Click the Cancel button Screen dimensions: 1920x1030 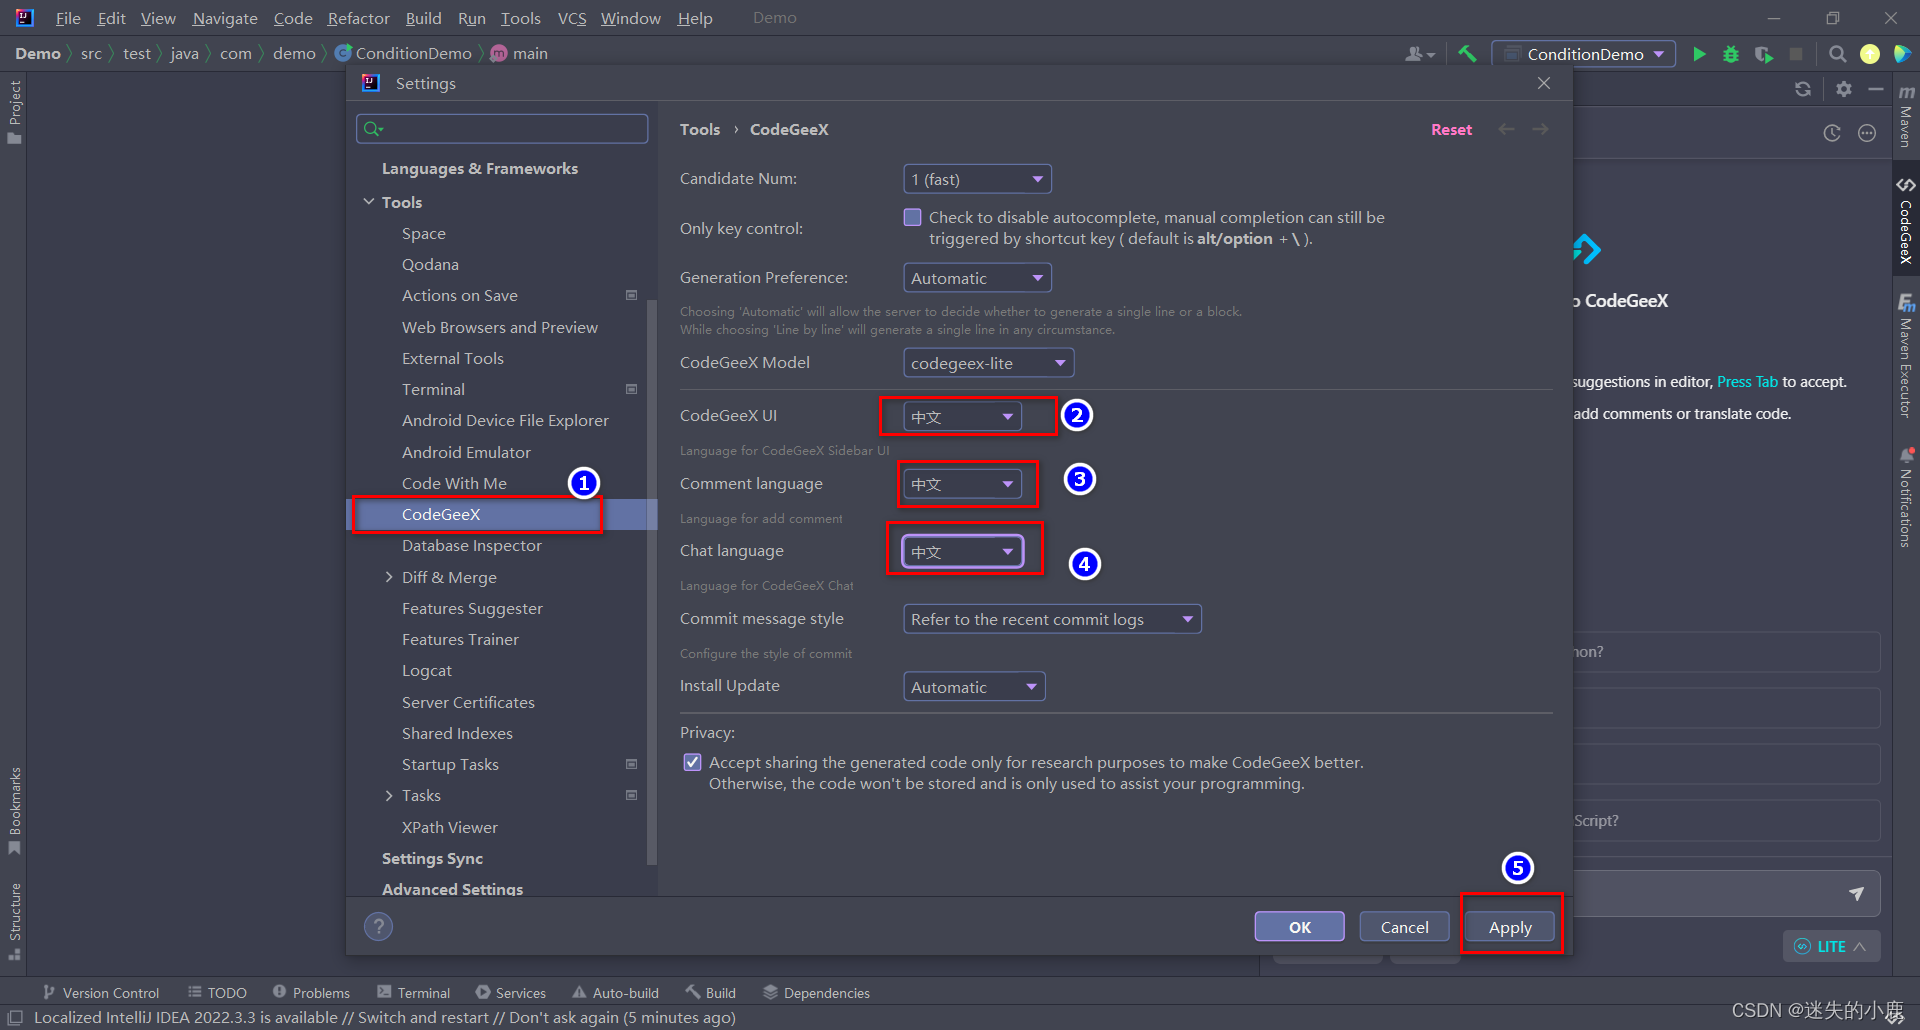pos(1404,927)
